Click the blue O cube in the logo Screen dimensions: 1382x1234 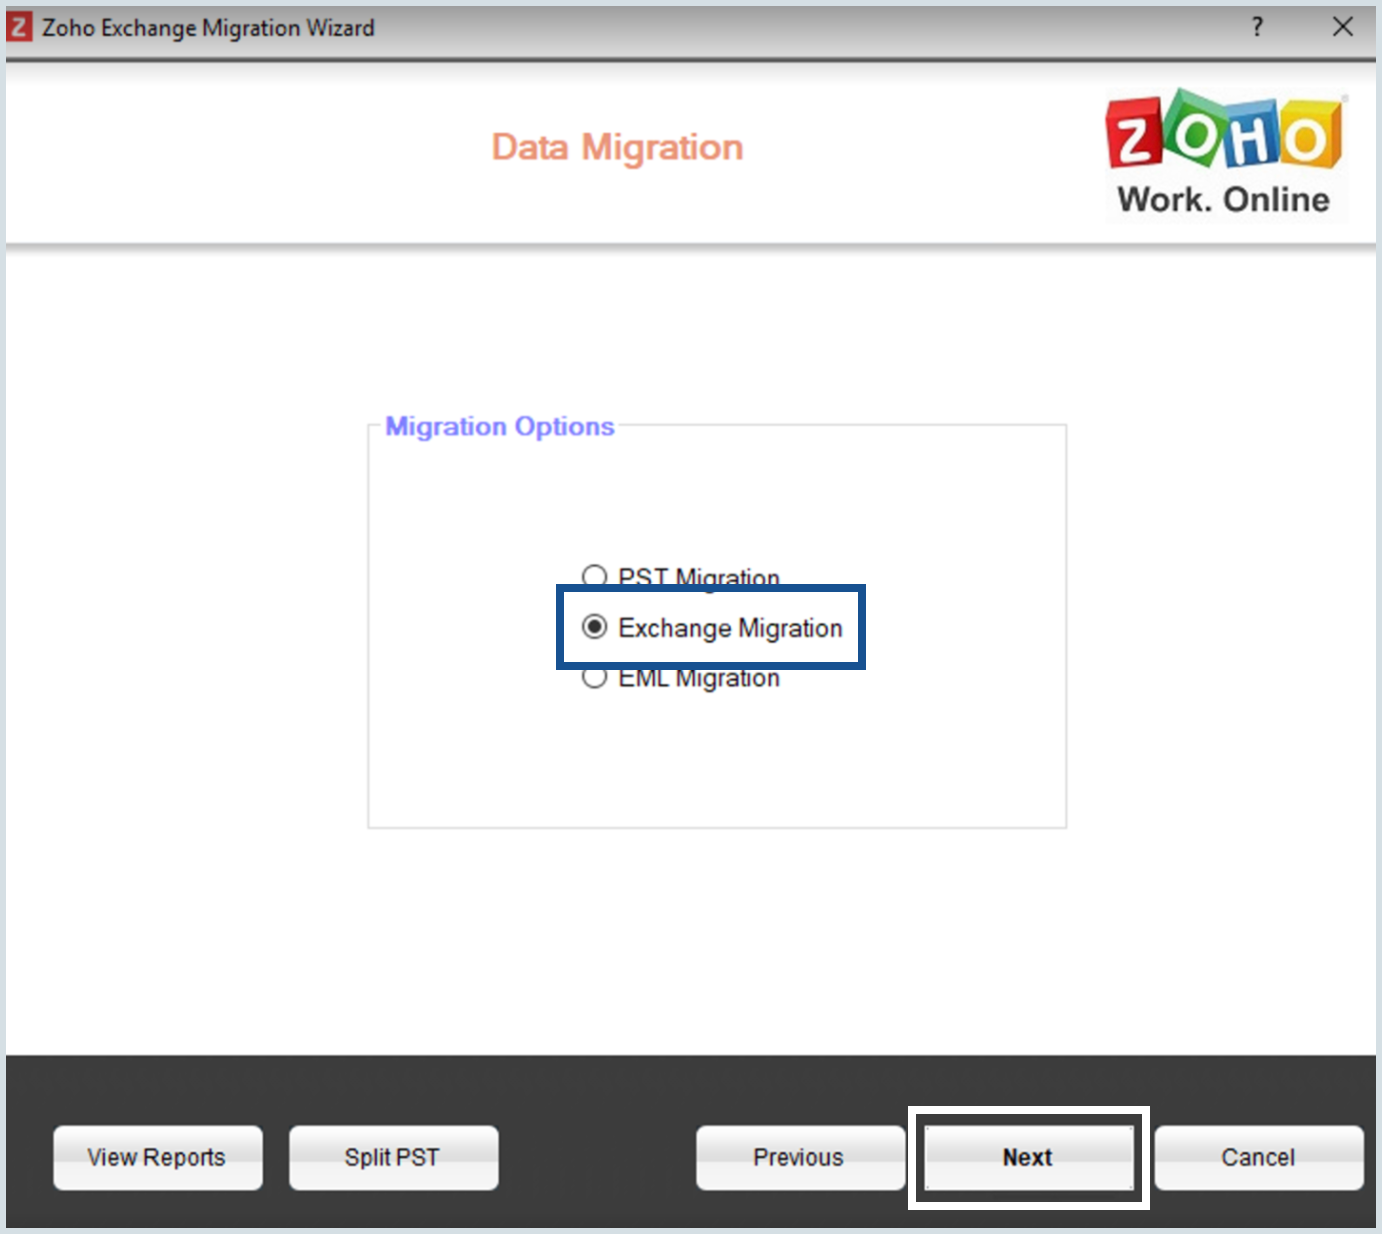click(x=1250, y=135)
